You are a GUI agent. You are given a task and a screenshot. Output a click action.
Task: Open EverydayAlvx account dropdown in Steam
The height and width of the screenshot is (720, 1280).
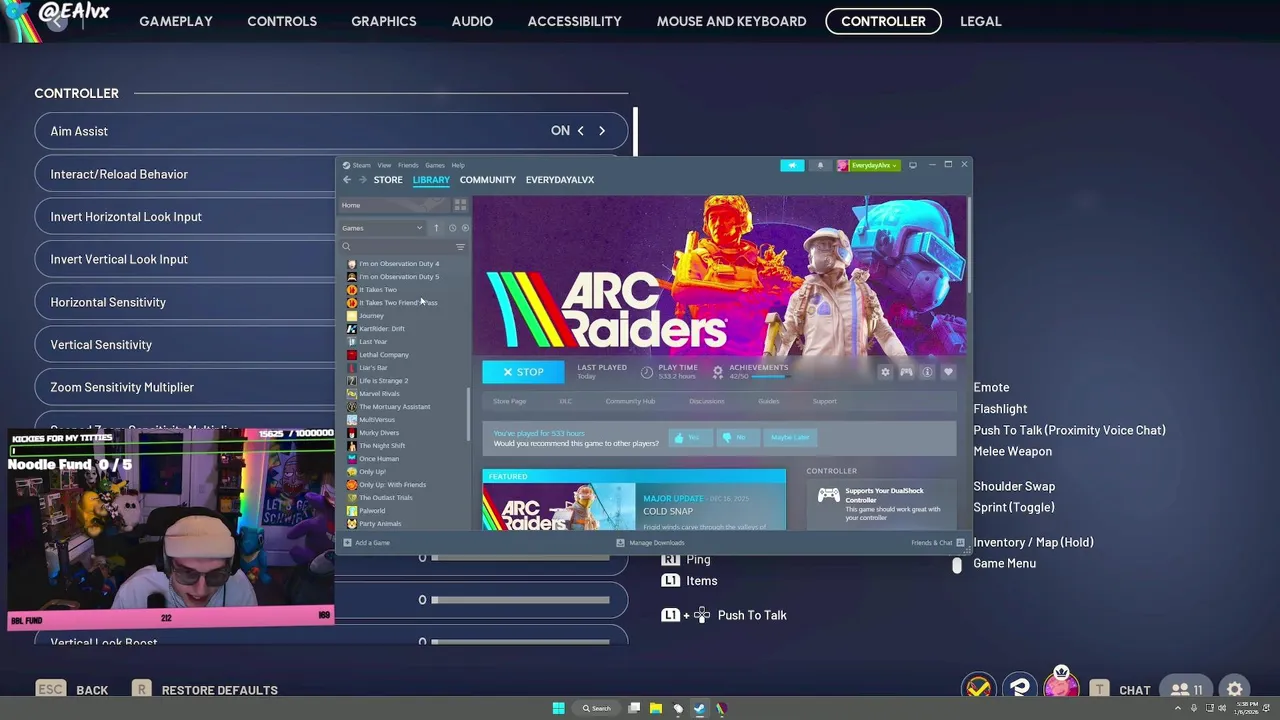click(868, 165)
